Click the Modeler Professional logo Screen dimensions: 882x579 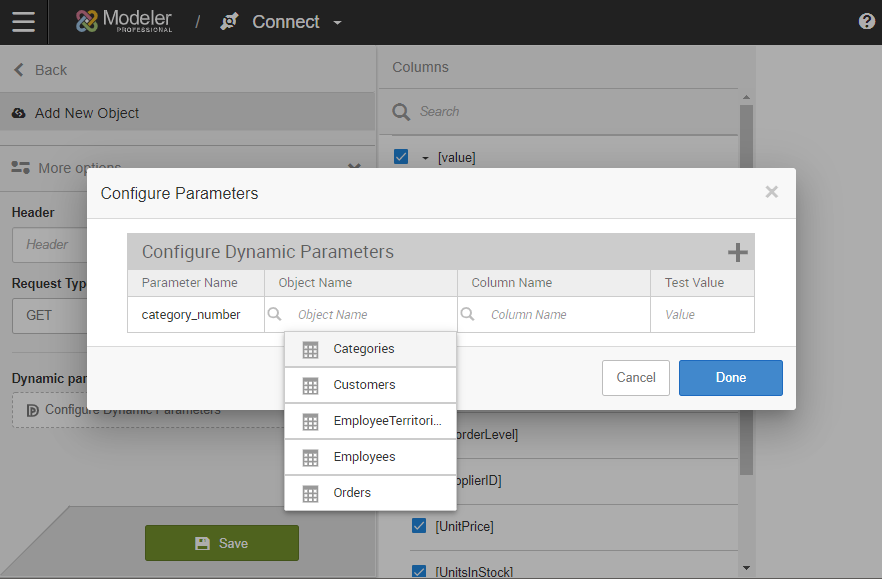tap(124, 22)
